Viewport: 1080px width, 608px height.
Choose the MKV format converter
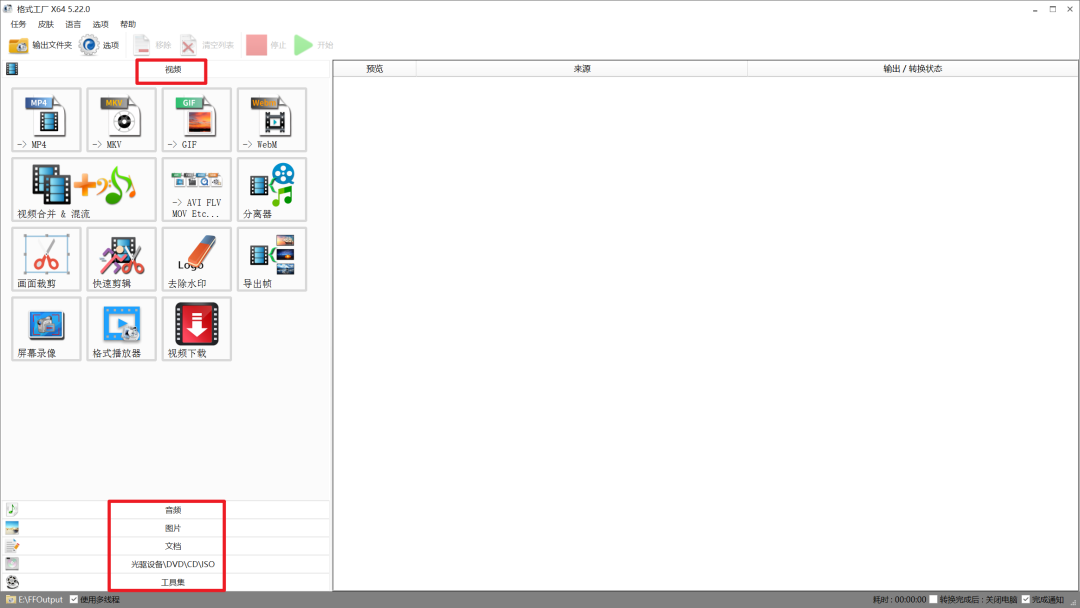click(121, 120)
